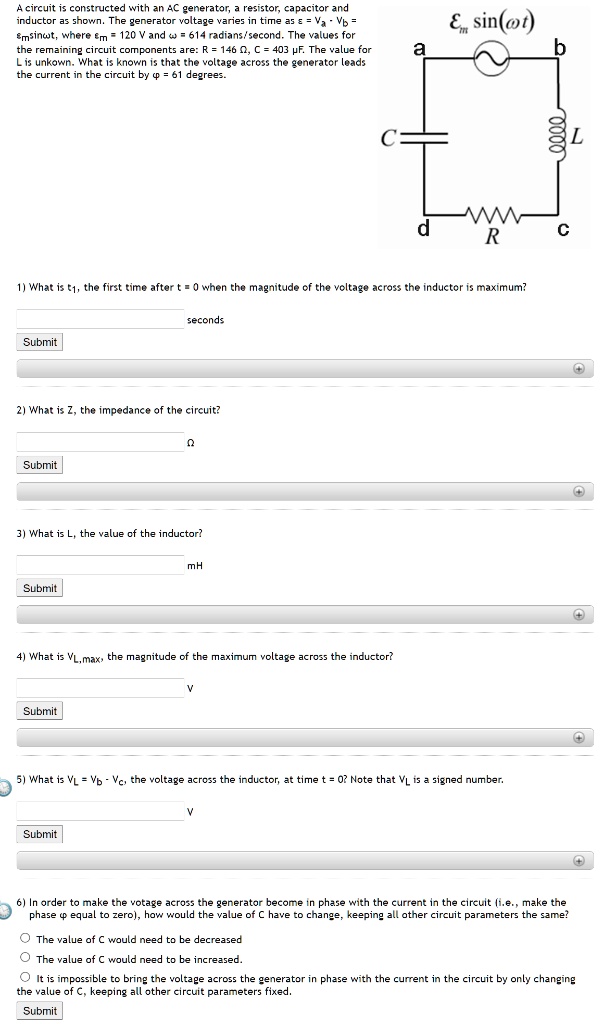Choose the 'It is impossible' answer option
This screenshot has width=604, height=1024.
(25, 978)
